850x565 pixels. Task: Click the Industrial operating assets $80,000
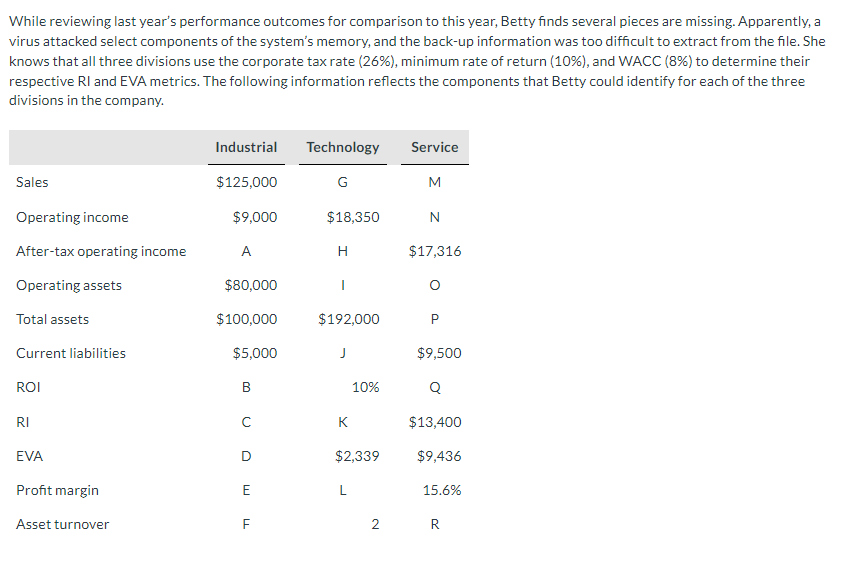251,286
